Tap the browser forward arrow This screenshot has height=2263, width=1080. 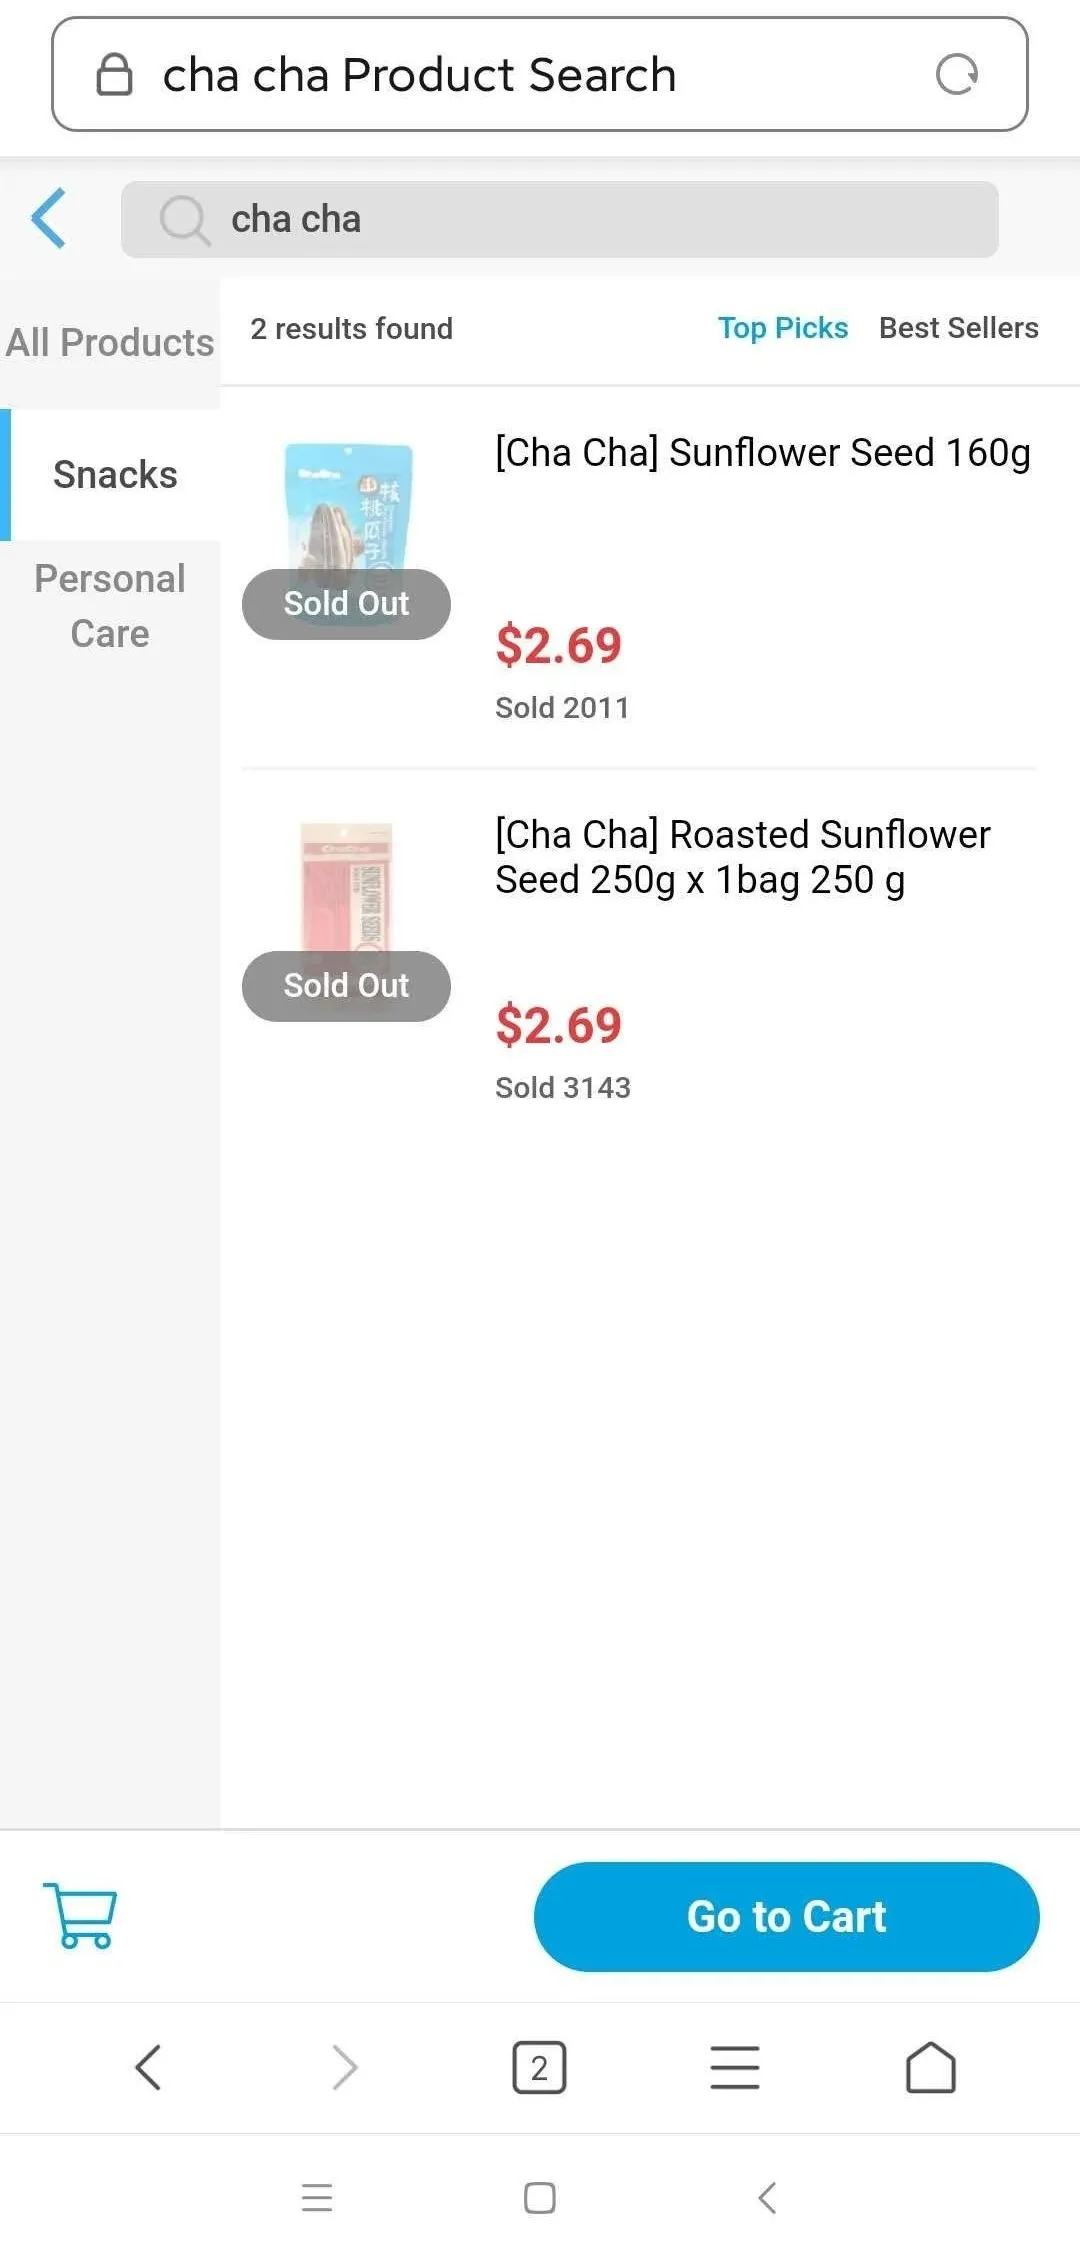pos(344,2067)
